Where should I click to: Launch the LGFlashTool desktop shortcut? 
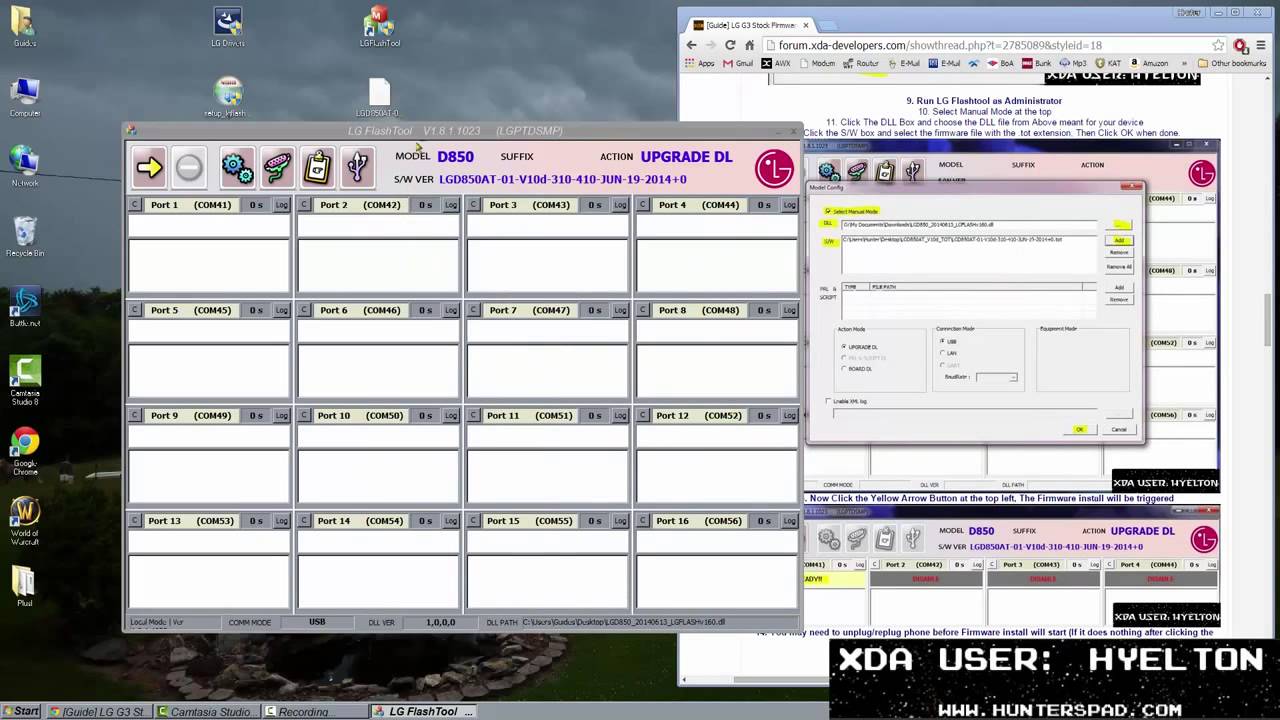[380, 28]
